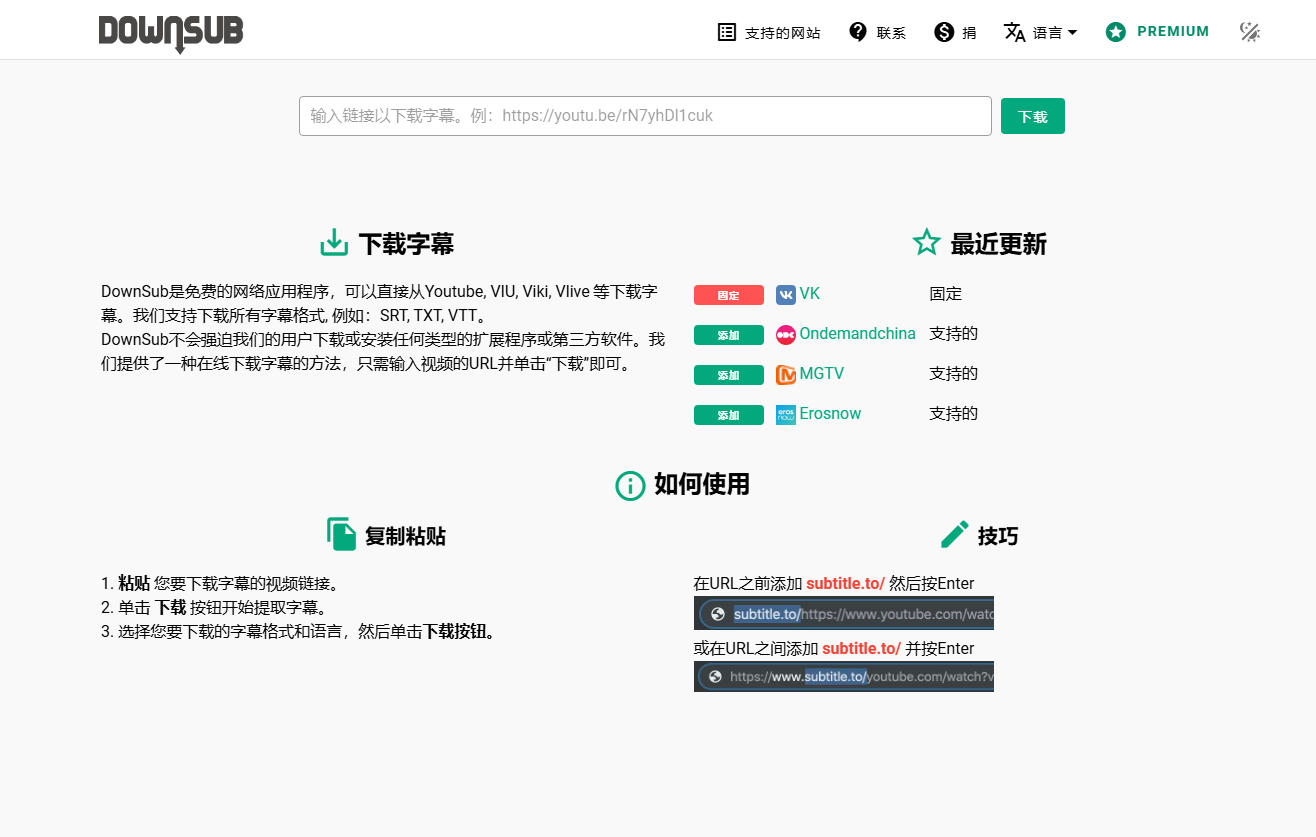Click the www.subtitle.to/ URL example image
The height and width of the screenshot is (837, 1316).
click(x=844, y=676)
